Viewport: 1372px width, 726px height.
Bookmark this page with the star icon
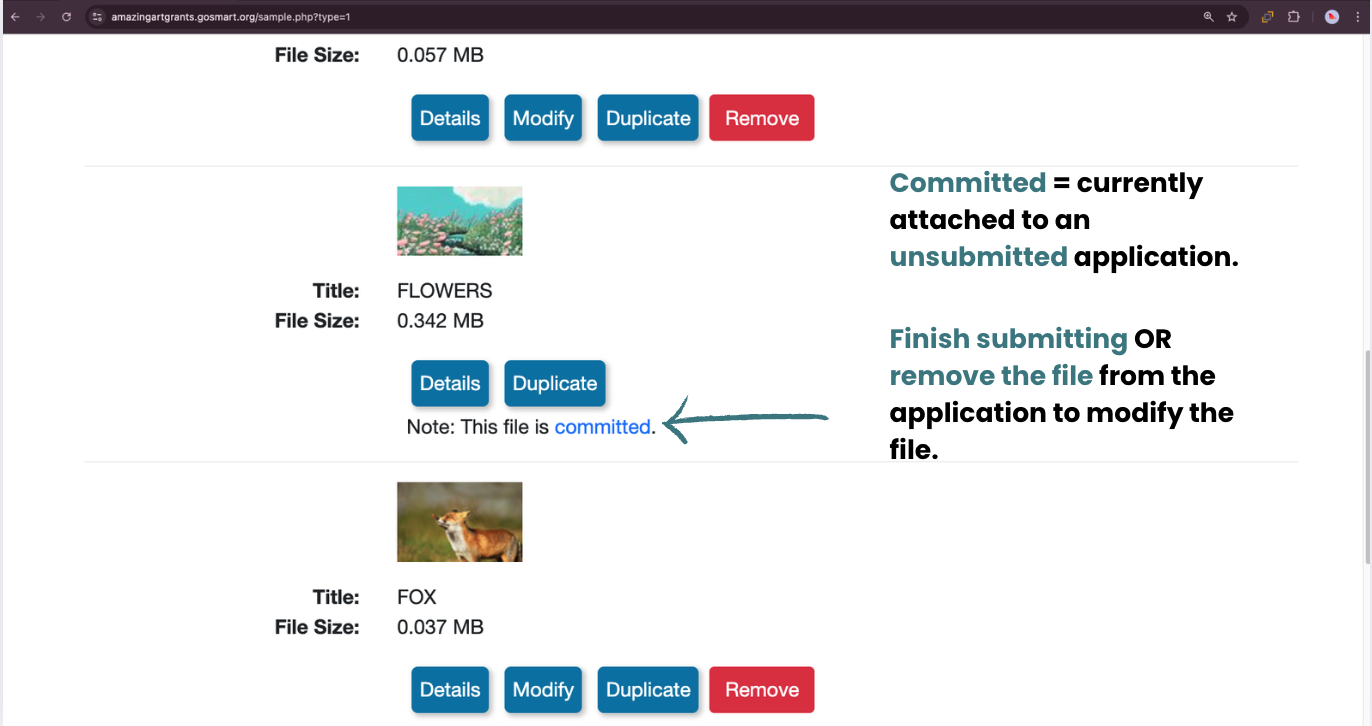1232,17
